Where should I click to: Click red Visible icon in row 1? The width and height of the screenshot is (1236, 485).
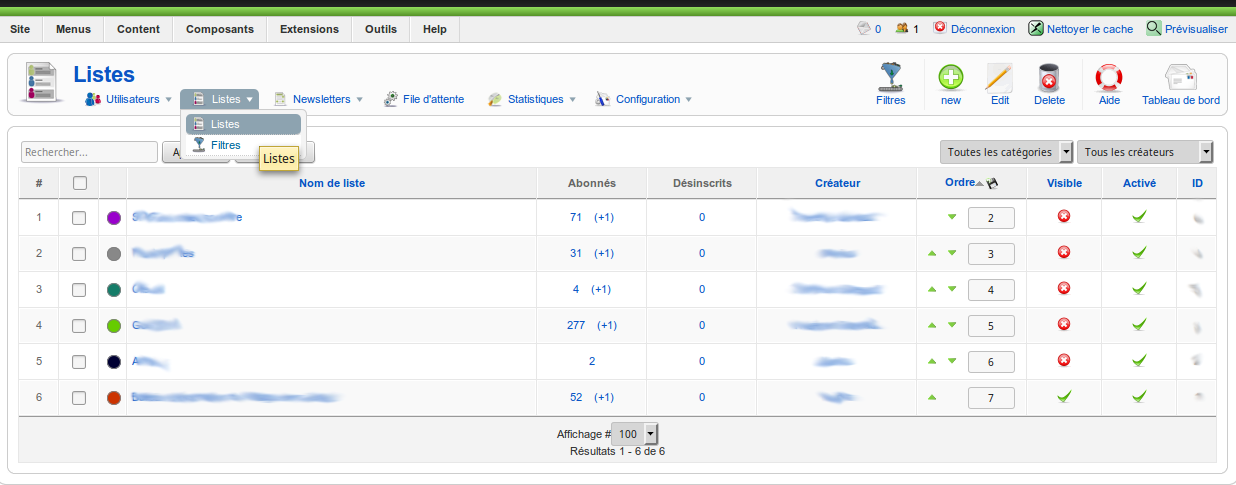point(1064,216)
